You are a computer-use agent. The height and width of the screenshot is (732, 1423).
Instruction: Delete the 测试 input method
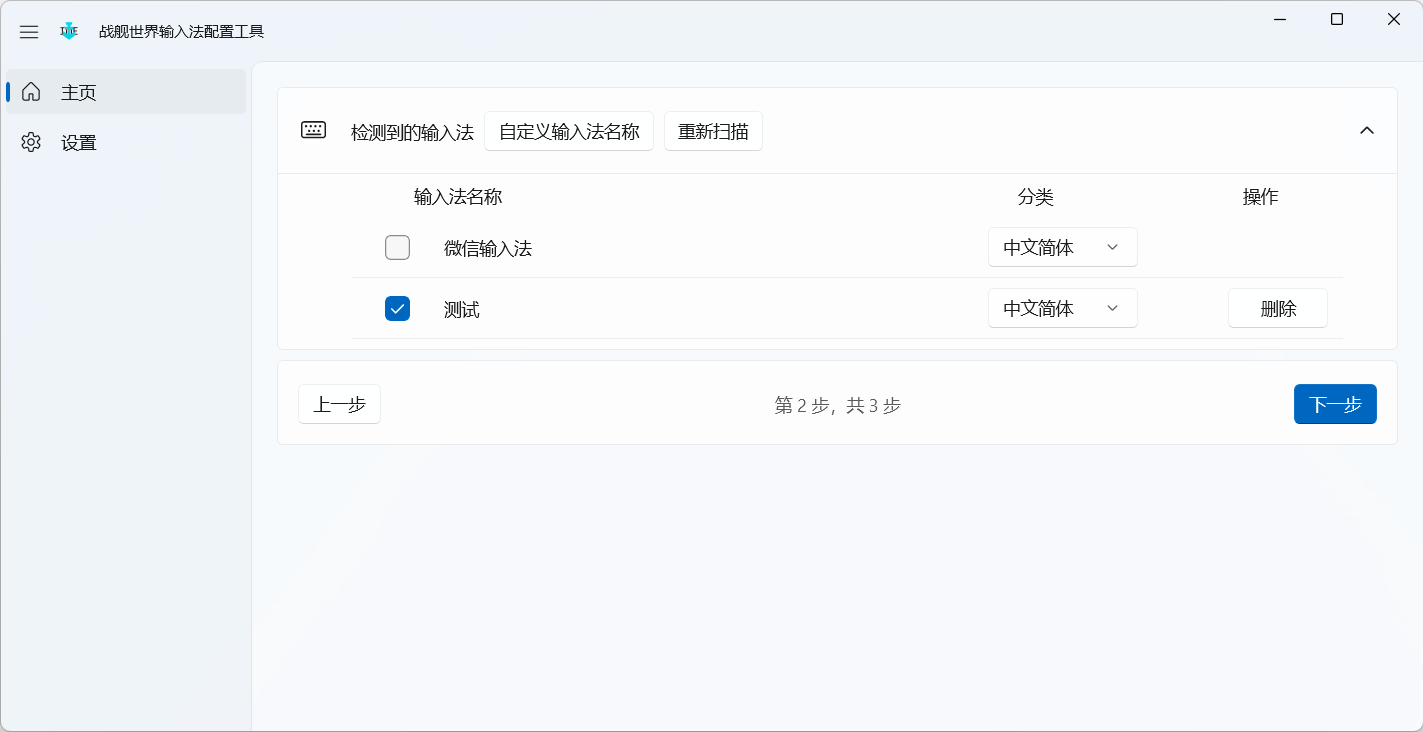tap(1278, 309)
